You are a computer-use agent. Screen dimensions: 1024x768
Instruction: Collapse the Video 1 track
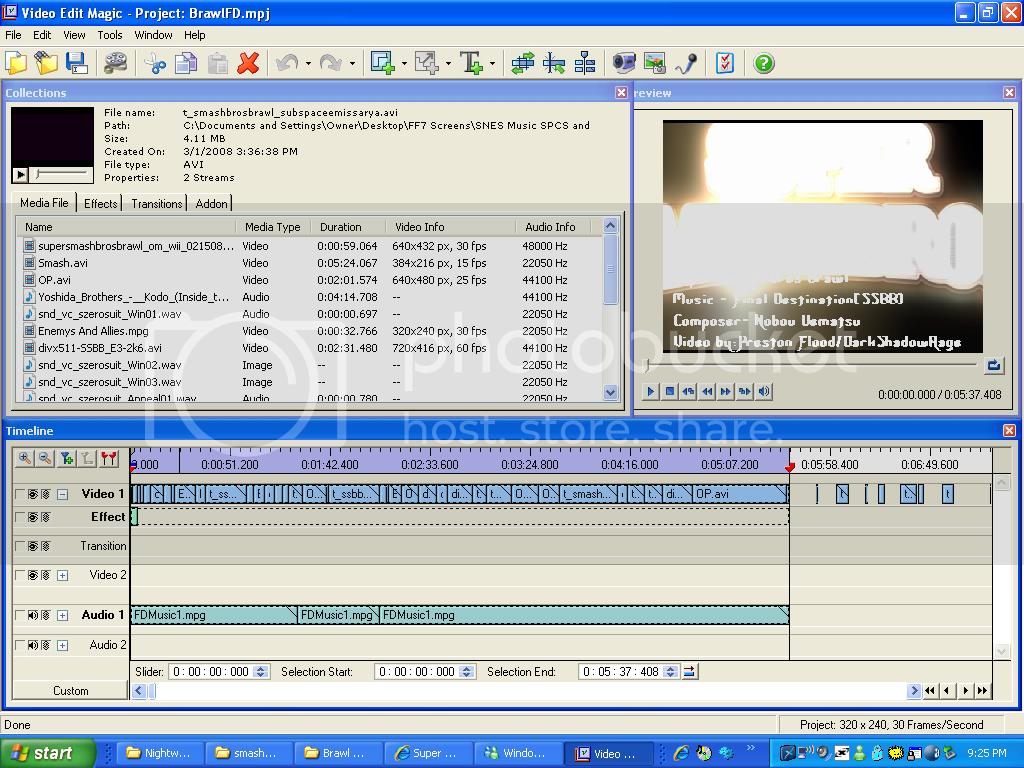63,494
